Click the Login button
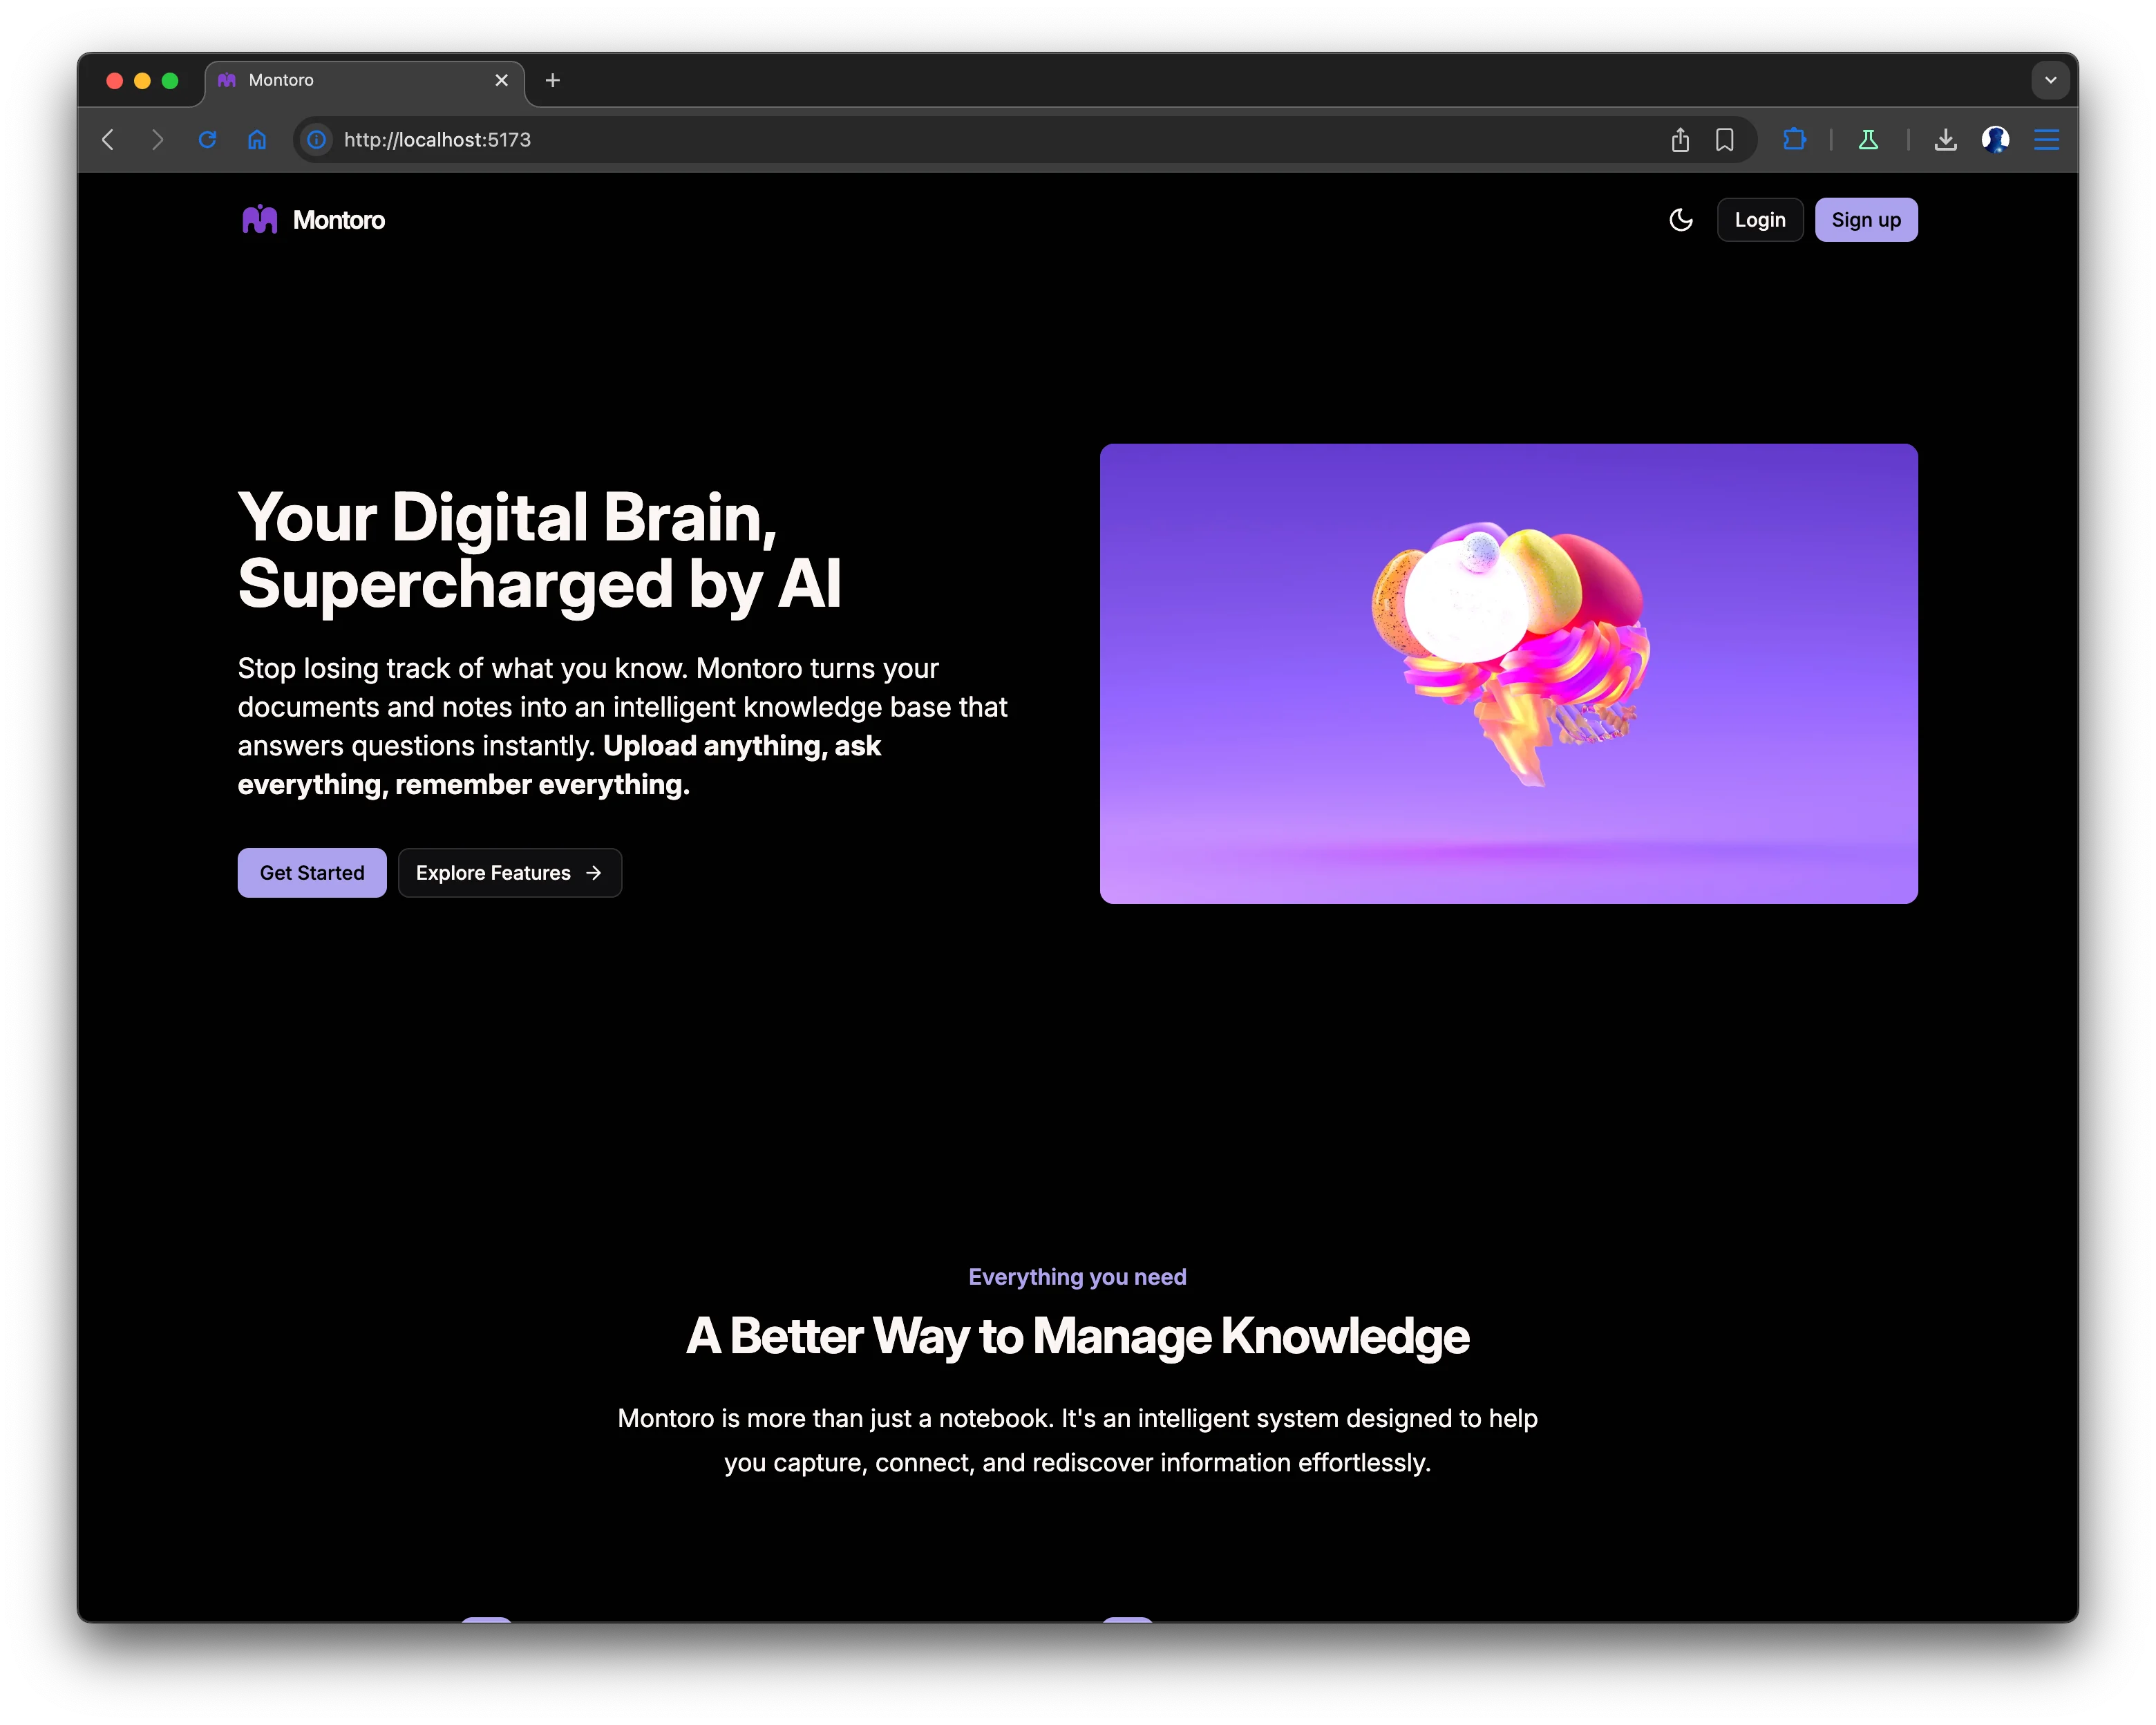 pos(1760,219)
